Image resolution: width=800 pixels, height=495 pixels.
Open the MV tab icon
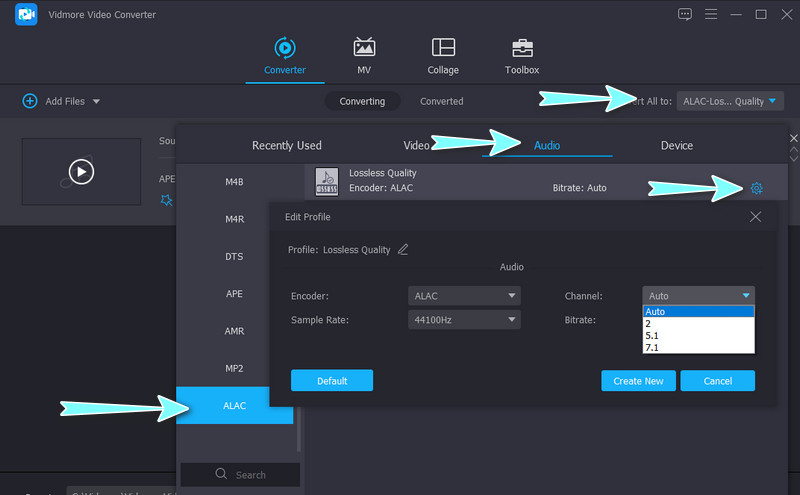(x=364, y=48)
